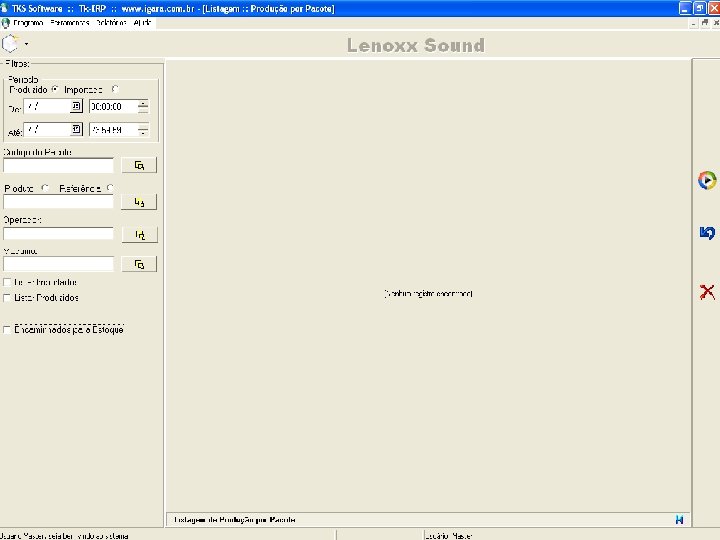
Task: Open the Programa menu
Action: coord(28,22)
